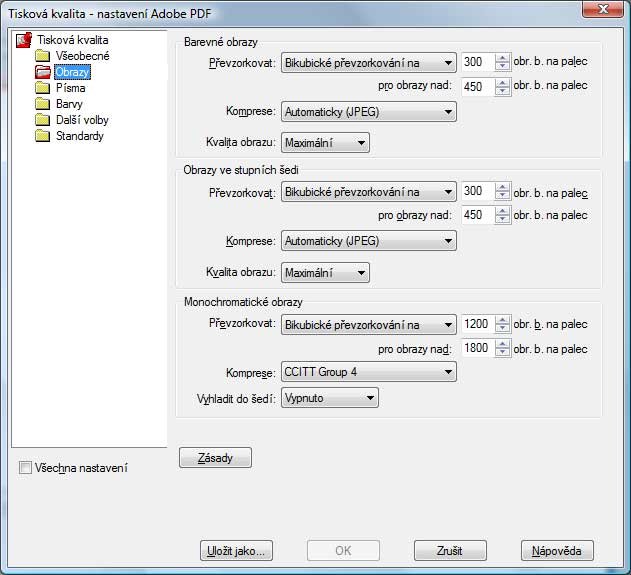Select the Obrazy folder icon

point(42,72)
